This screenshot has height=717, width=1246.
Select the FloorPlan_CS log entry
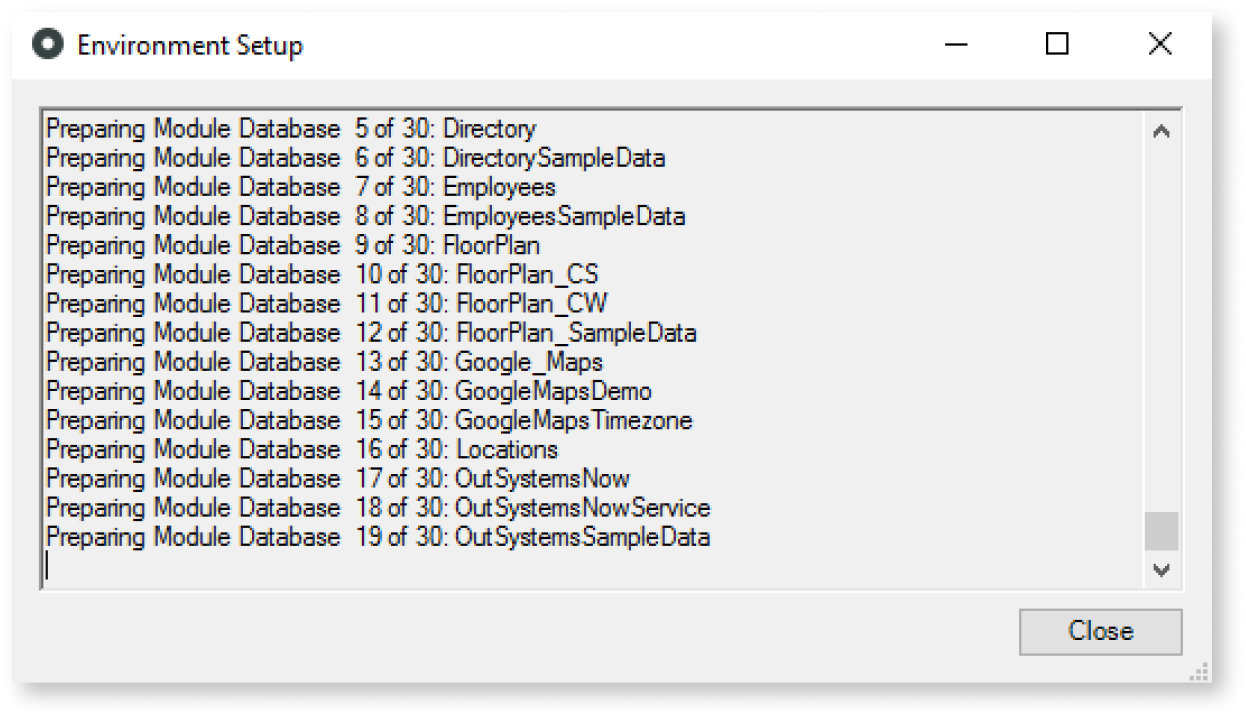[x=322, y=274]
